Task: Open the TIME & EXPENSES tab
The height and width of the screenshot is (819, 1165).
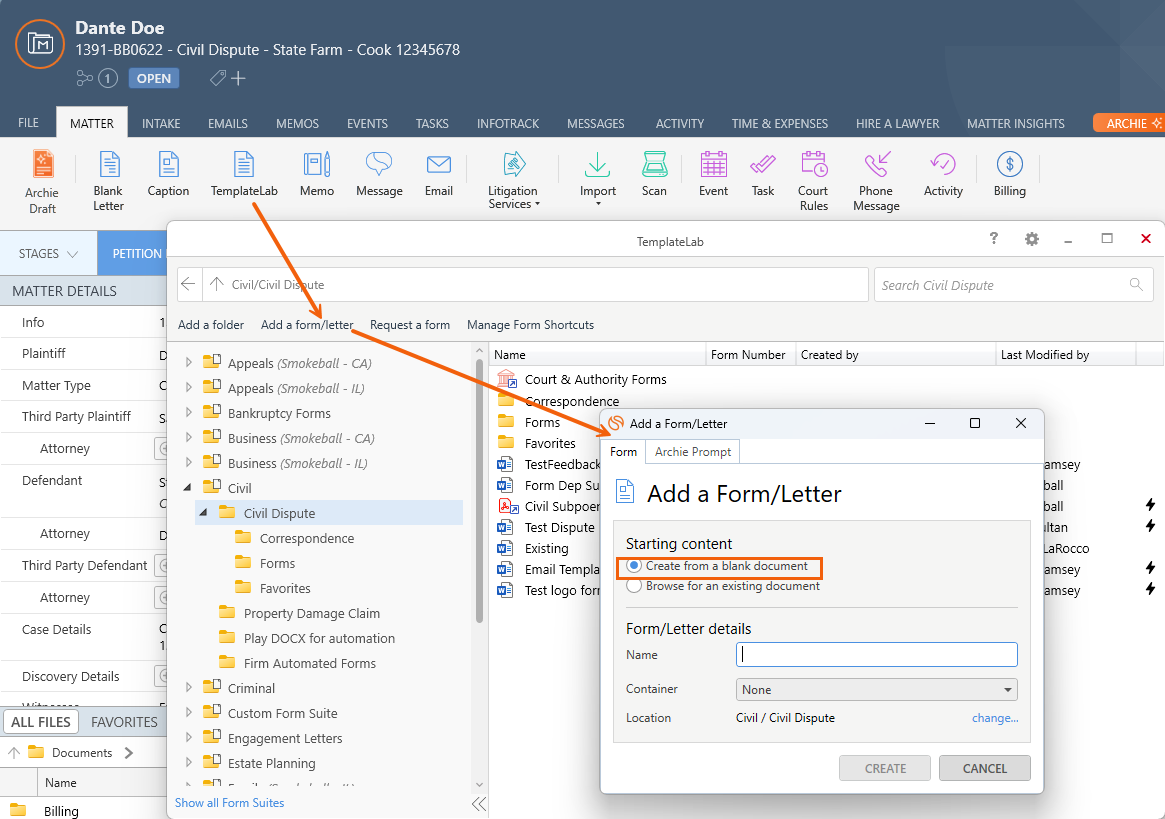Action: 779,123
